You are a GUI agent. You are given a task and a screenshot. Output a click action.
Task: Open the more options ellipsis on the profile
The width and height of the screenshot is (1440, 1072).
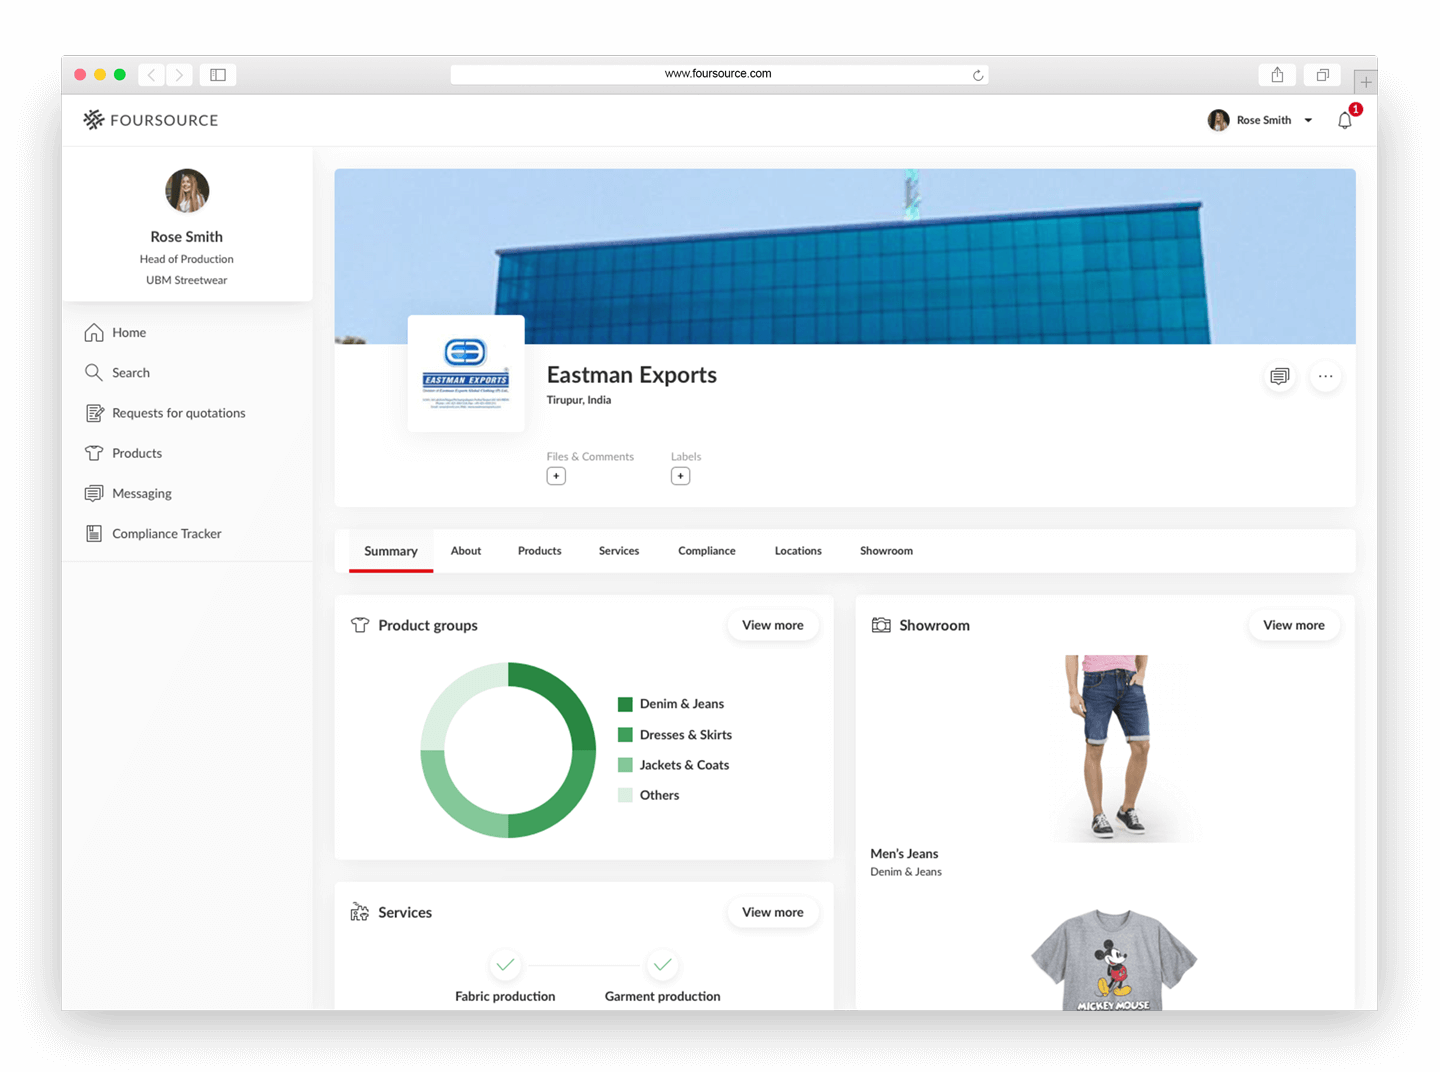[1325, 376]
